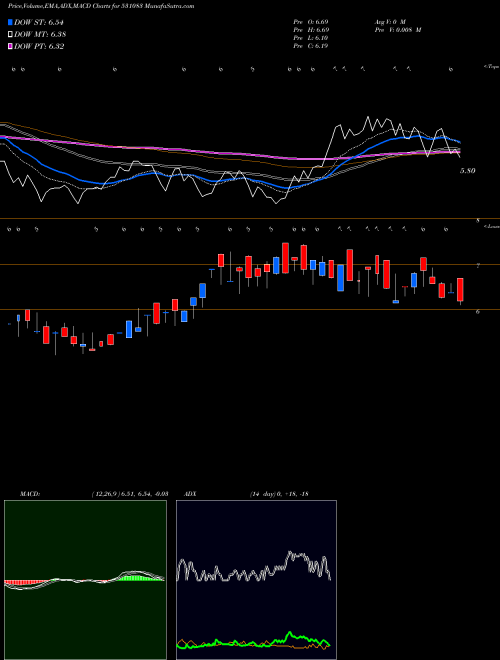Click the last red candlestick on the right
The image size is (500, 660).
coord(460,290)
